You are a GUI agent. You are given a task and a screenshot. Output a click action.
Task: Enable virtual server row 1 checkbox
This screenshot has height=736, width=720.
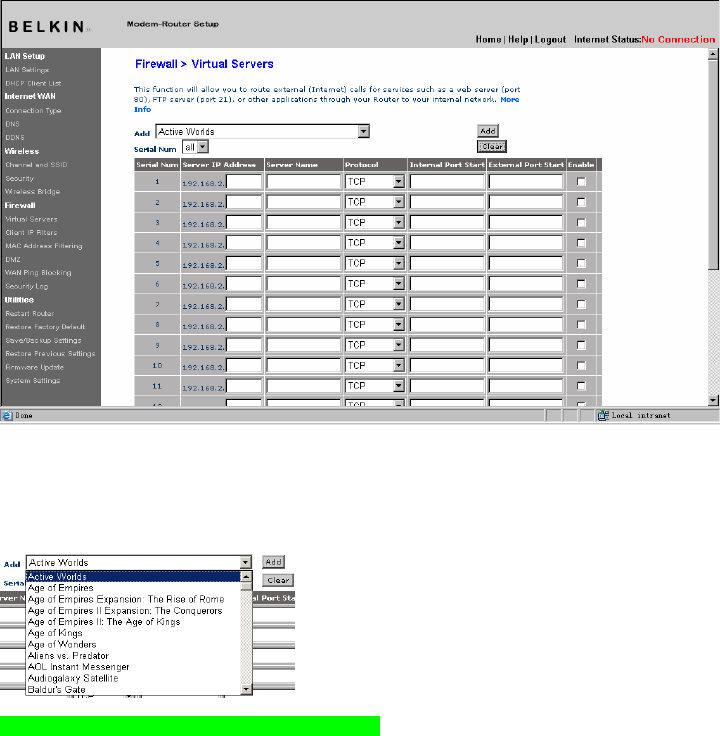coord(581,182)
